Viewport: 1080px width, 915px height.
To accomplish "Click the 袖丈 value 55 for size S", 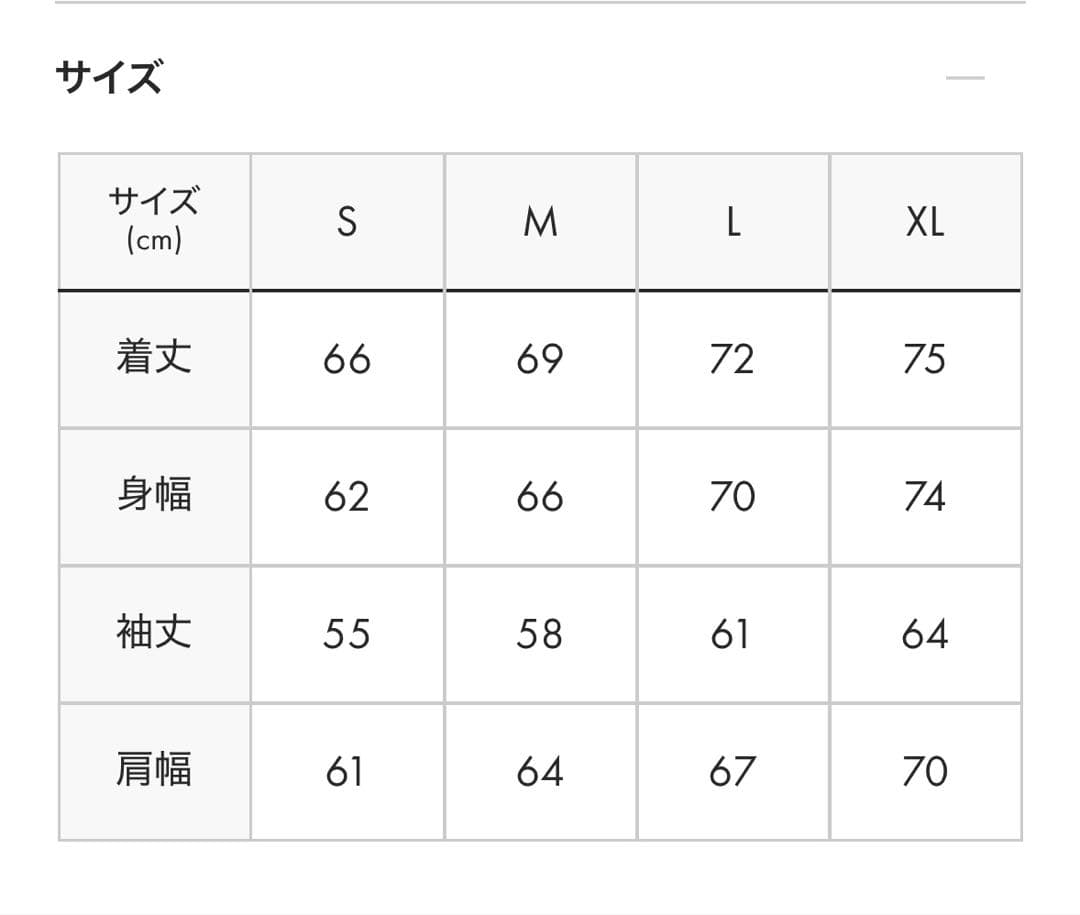I will (345, 633).
